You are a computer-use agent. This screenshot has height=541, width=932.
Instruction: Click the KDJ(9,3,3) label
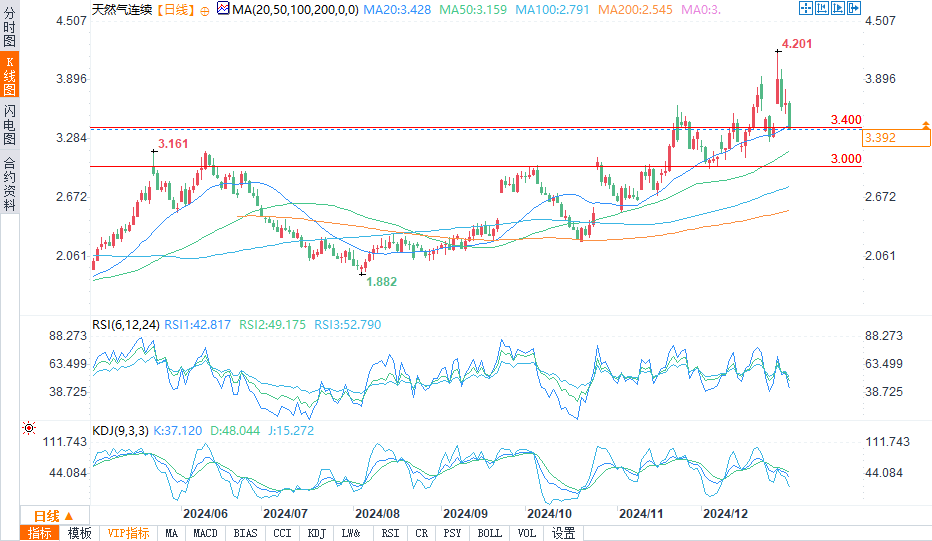(121, 430)
